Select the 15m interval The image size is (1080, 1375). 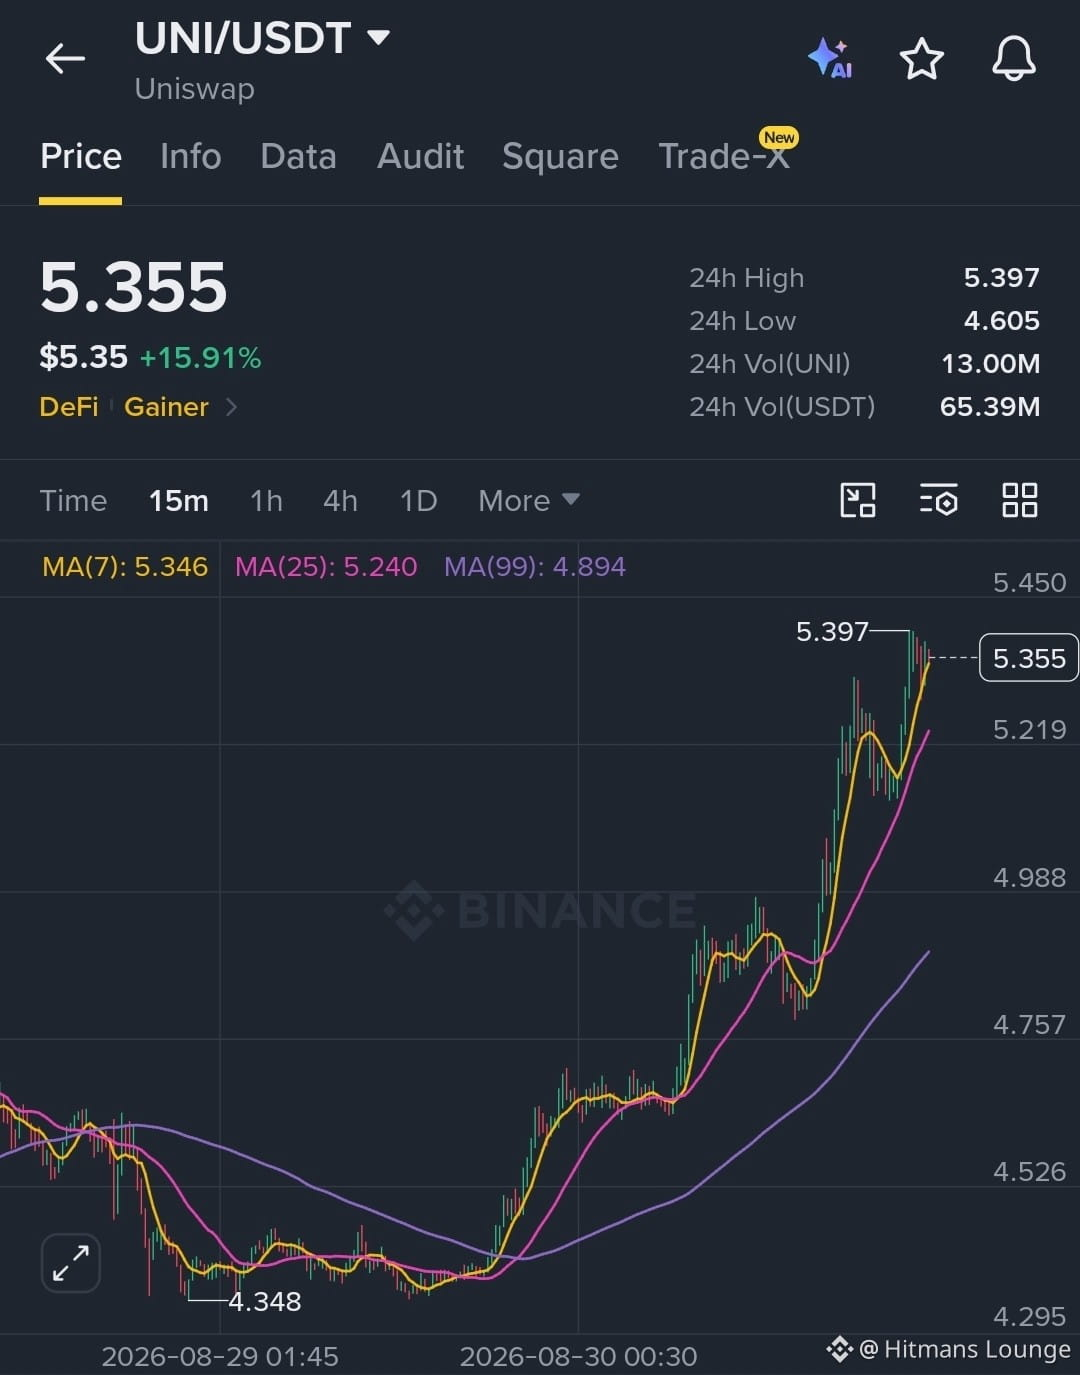pos(179,500)
